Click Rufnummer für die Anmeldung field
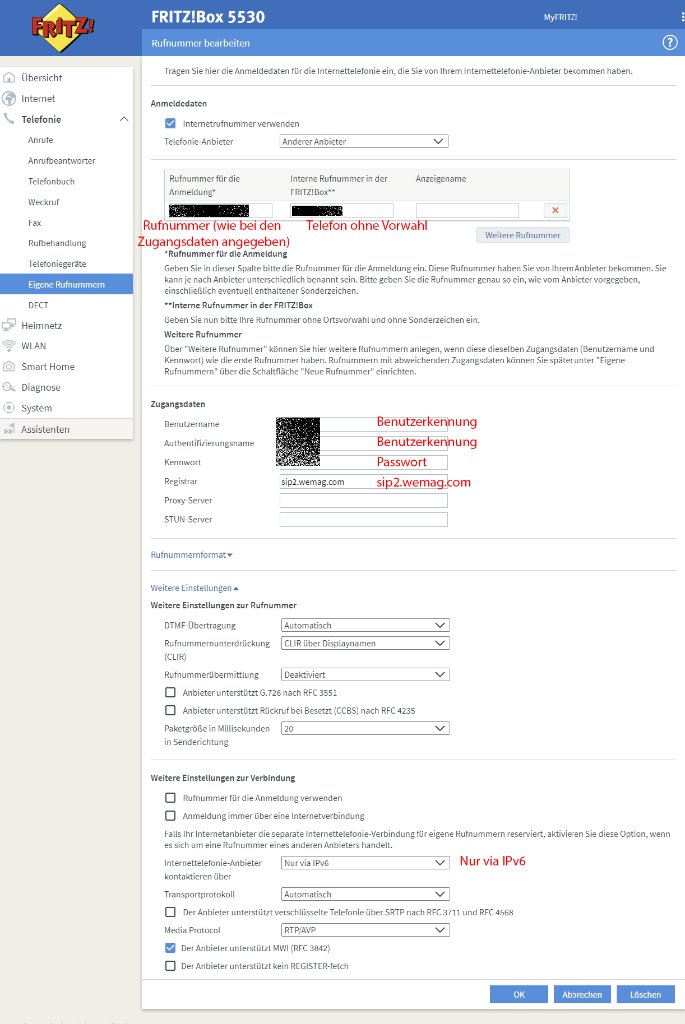Screen dimensions: 685x1024 click(x=220, y=210)
